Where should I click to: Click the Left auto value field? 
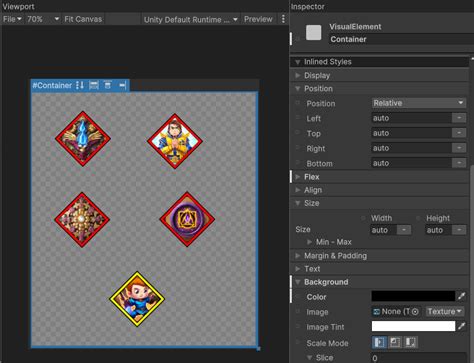click(412, 118)
